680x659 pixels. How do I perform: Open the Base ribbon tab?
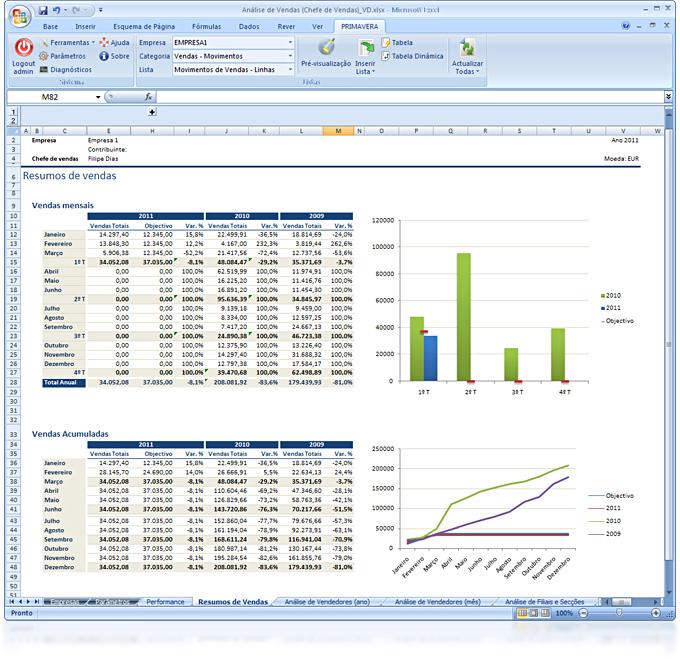(50, 26)
